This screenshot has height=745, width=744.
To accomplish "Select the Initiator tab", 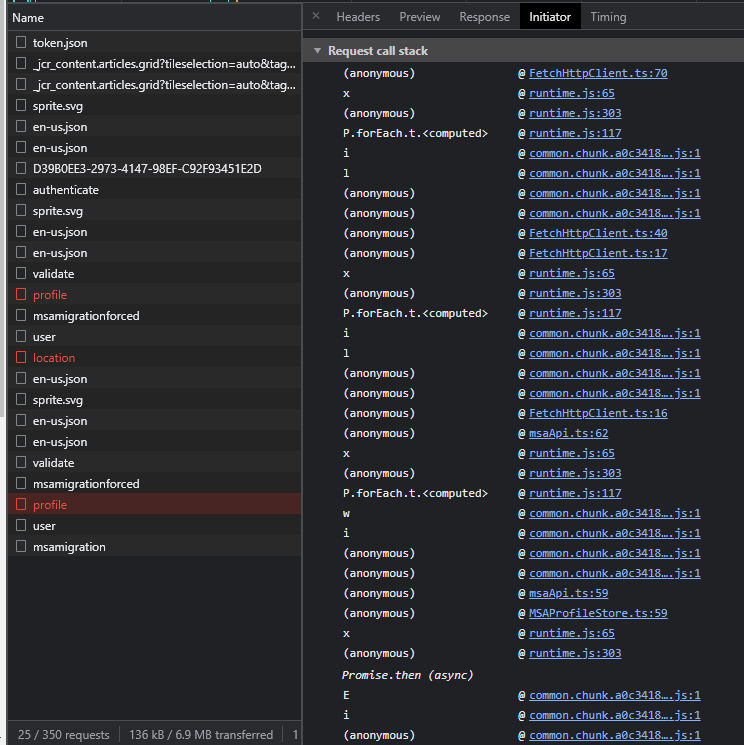I will [550, 17].
